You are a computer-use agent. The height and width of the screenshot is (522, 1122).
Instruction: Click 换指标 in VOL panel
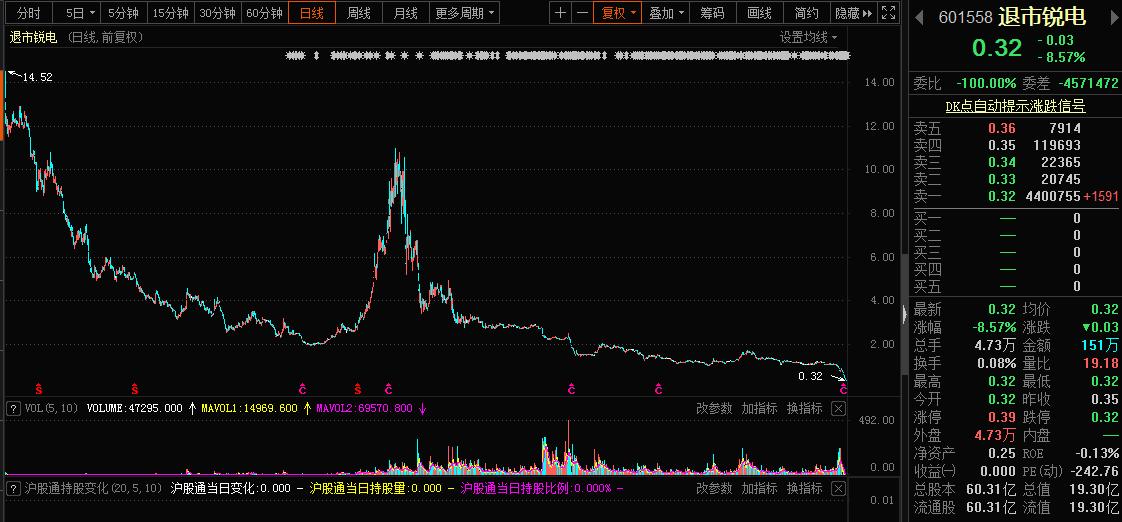click(x=804, y=409)
